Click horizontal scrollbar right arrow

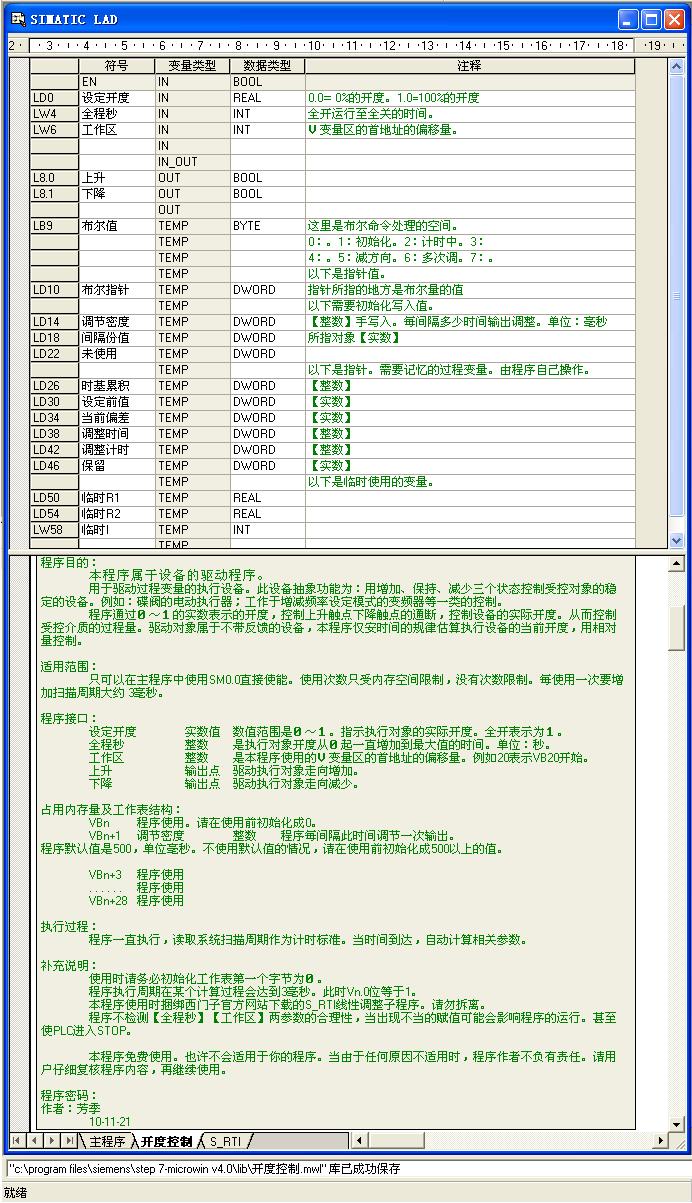tap(659, 1140)
